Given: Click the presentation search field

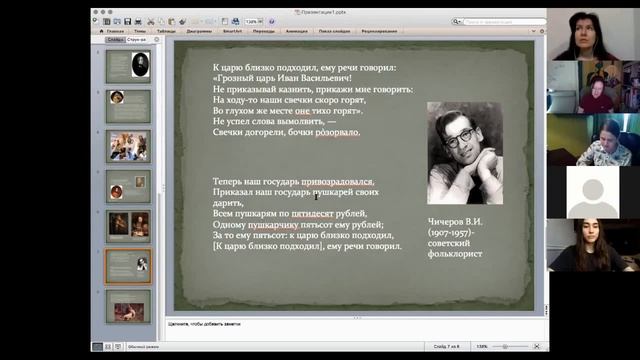Looking at the screenshot, I should (505, 22).
